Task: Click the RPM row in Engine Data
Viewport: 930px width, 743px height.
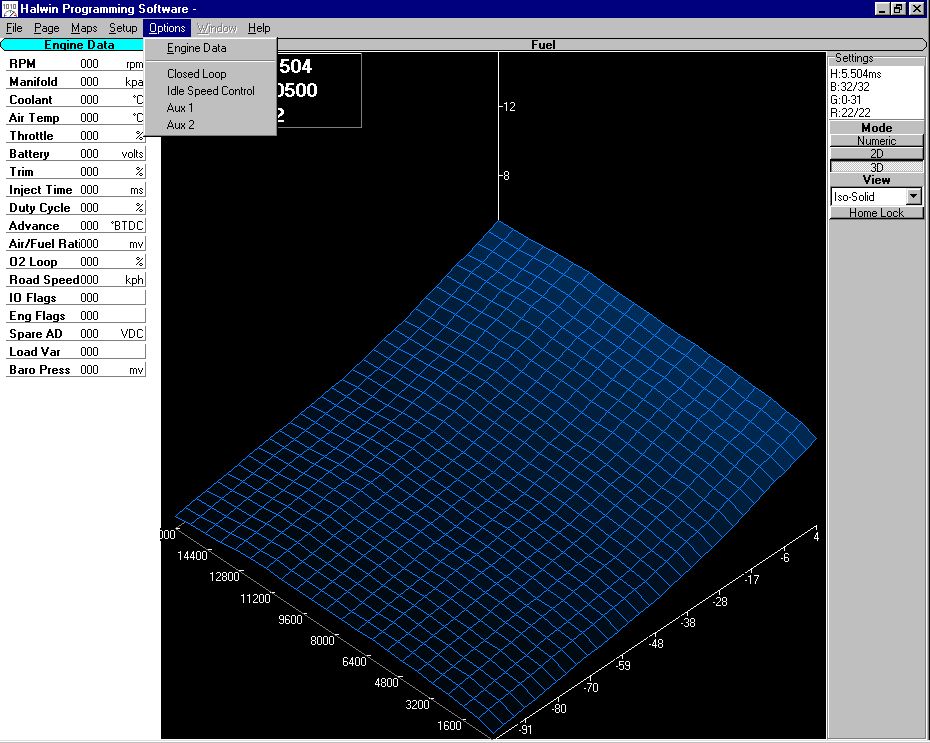Action: 76,64
